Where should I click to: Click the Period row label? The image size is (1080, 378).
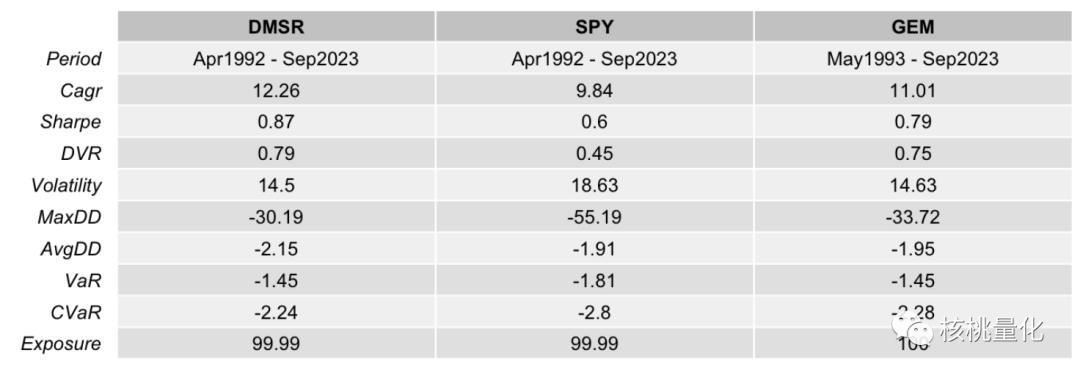pos(74,59)
